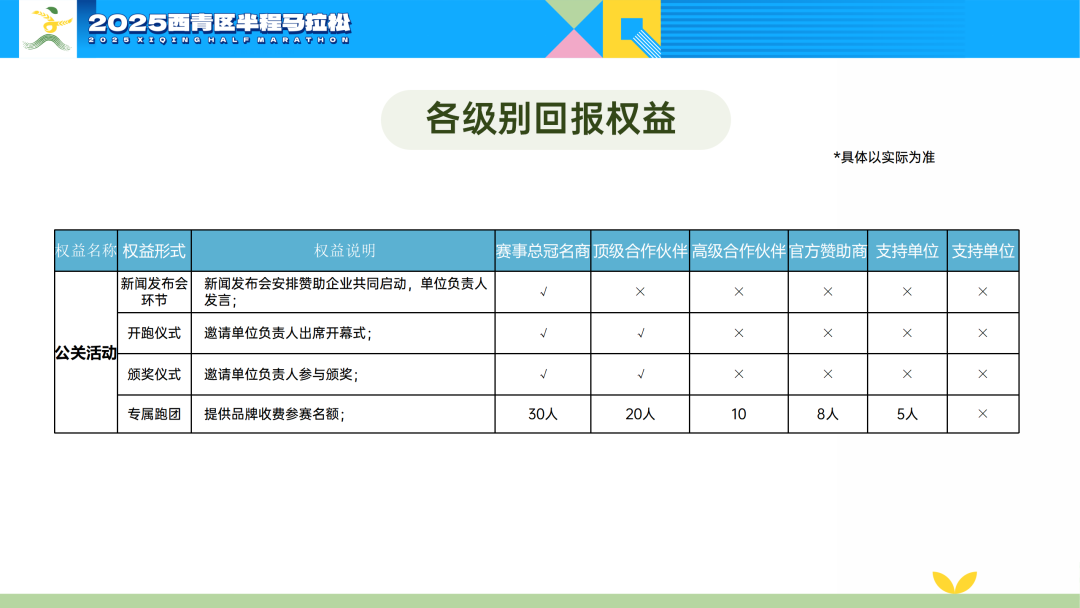Click the marathon runner logo in header
This screenshot has height=608, width=1080.
point(47,28)
